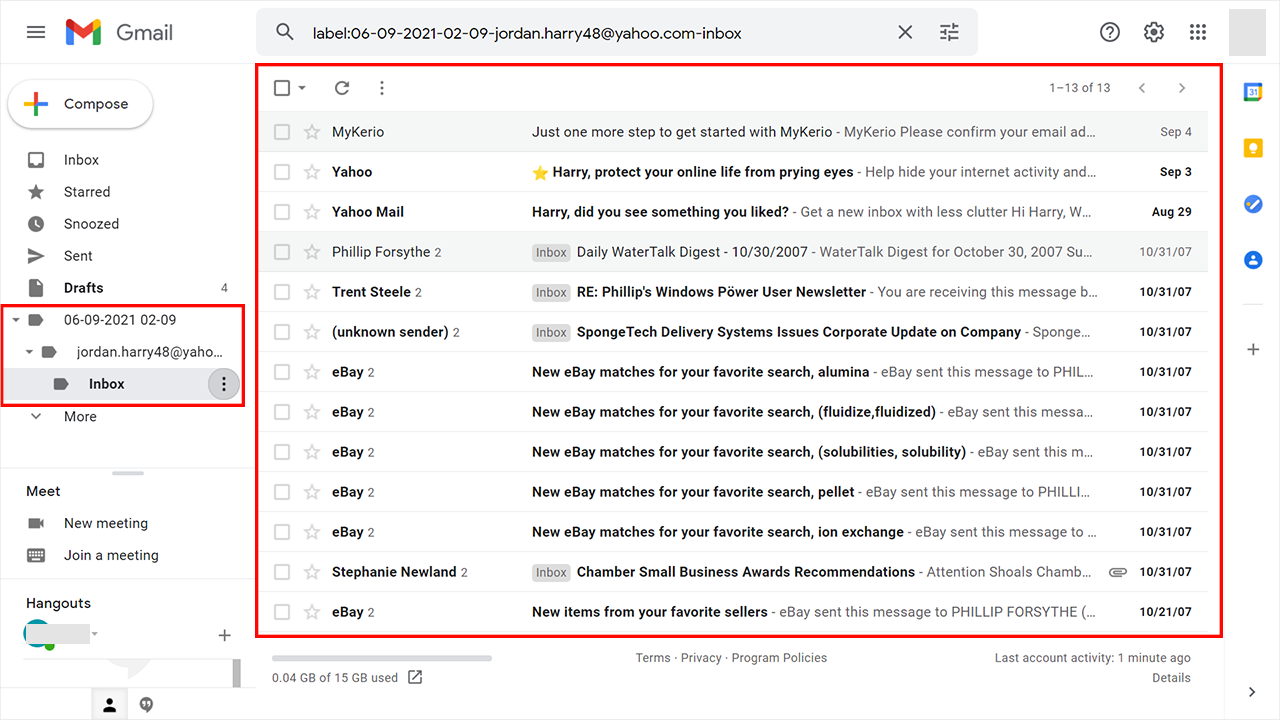Show search options filter icon
This screenshot has height=720, width=1280.
pyautogui.click(x=949, y=32)
